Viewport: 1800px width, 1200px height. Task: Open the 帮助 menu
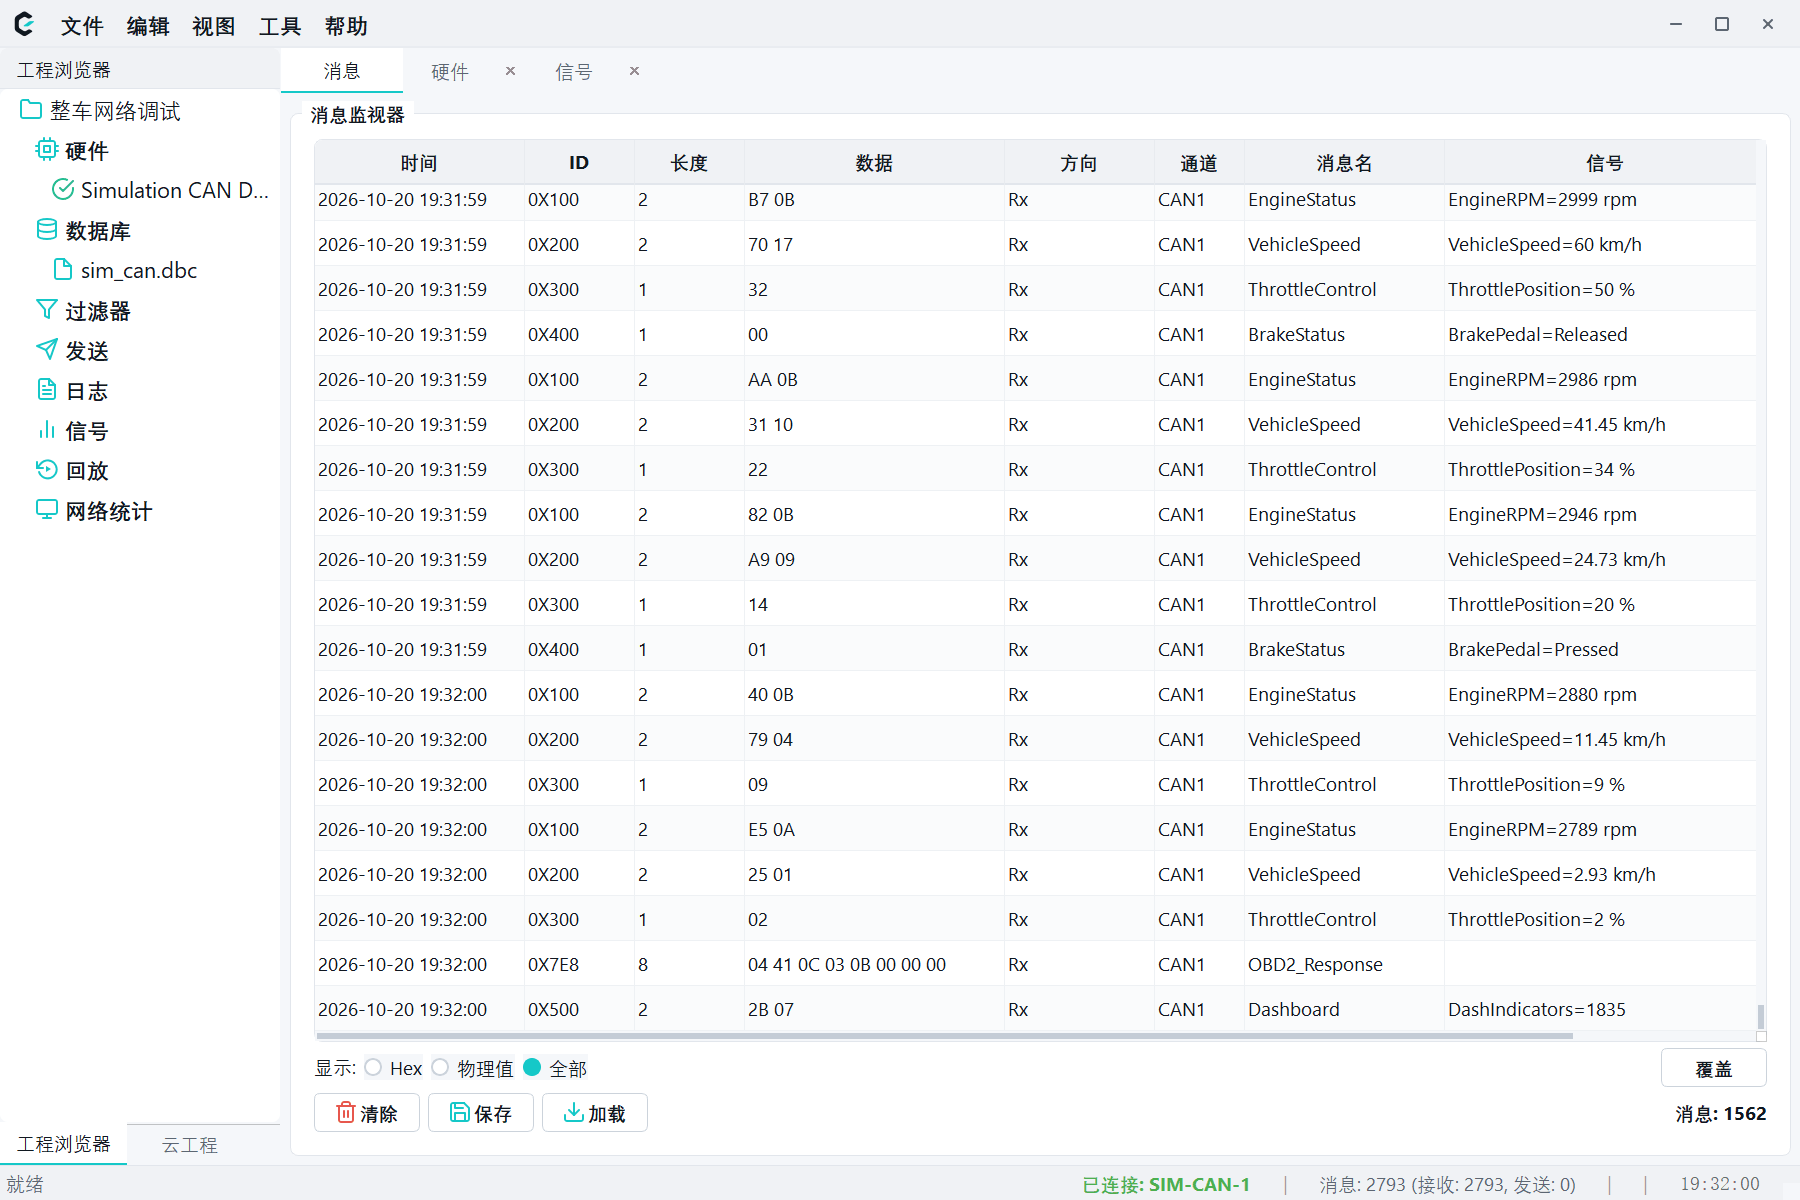tap(346, 26)
